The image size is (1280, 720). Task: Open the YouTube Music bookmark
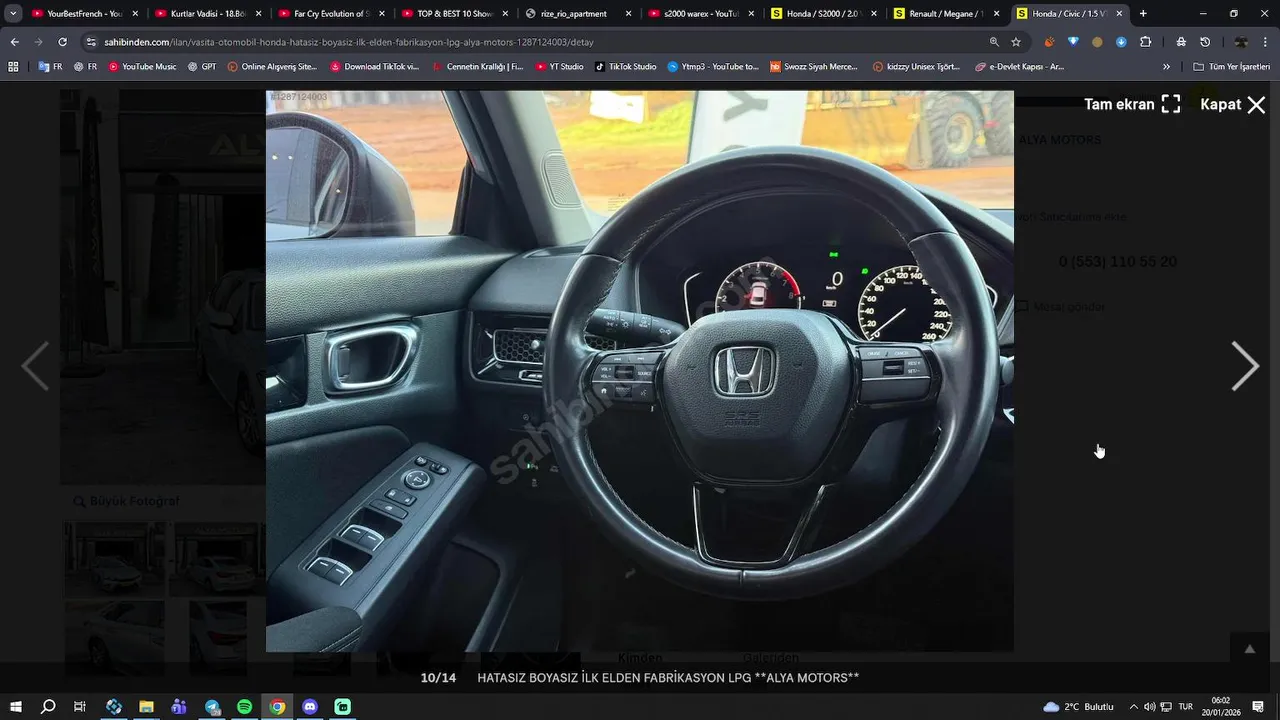(x=142, y=67)
